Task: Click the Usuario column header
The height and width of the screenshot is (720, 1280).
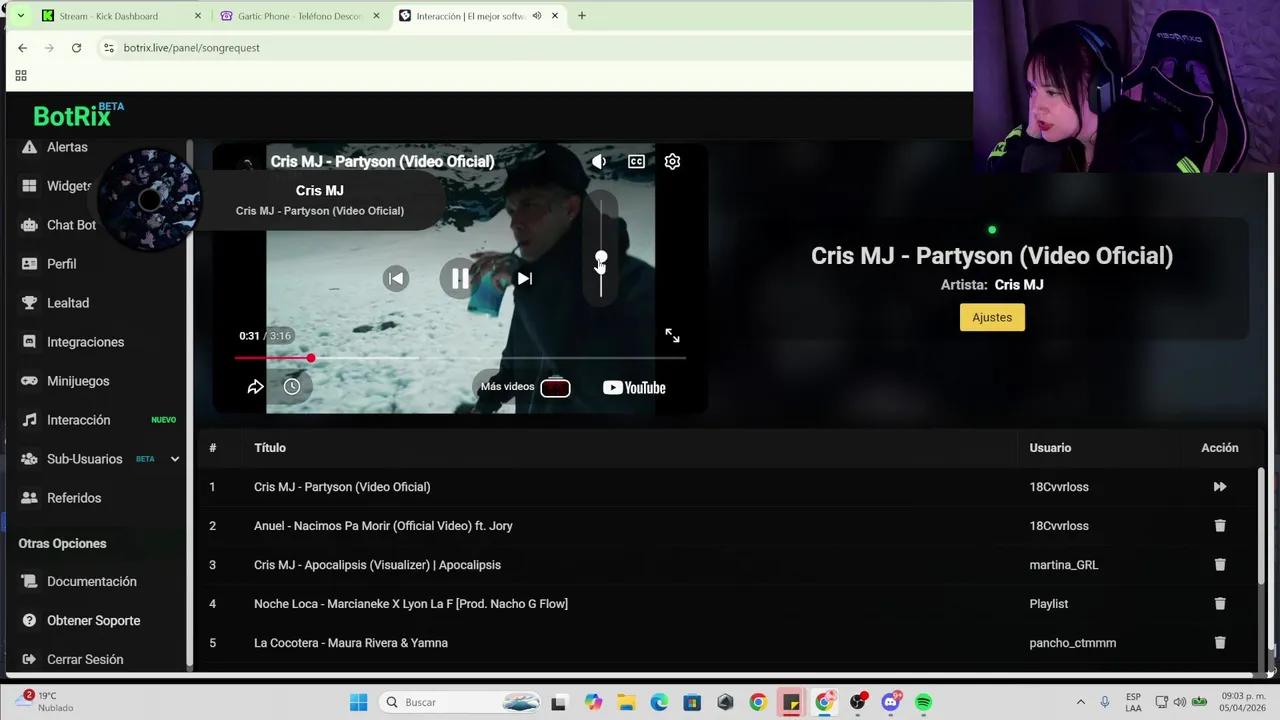Action: pyautogui.click(x=1050, y=448)
